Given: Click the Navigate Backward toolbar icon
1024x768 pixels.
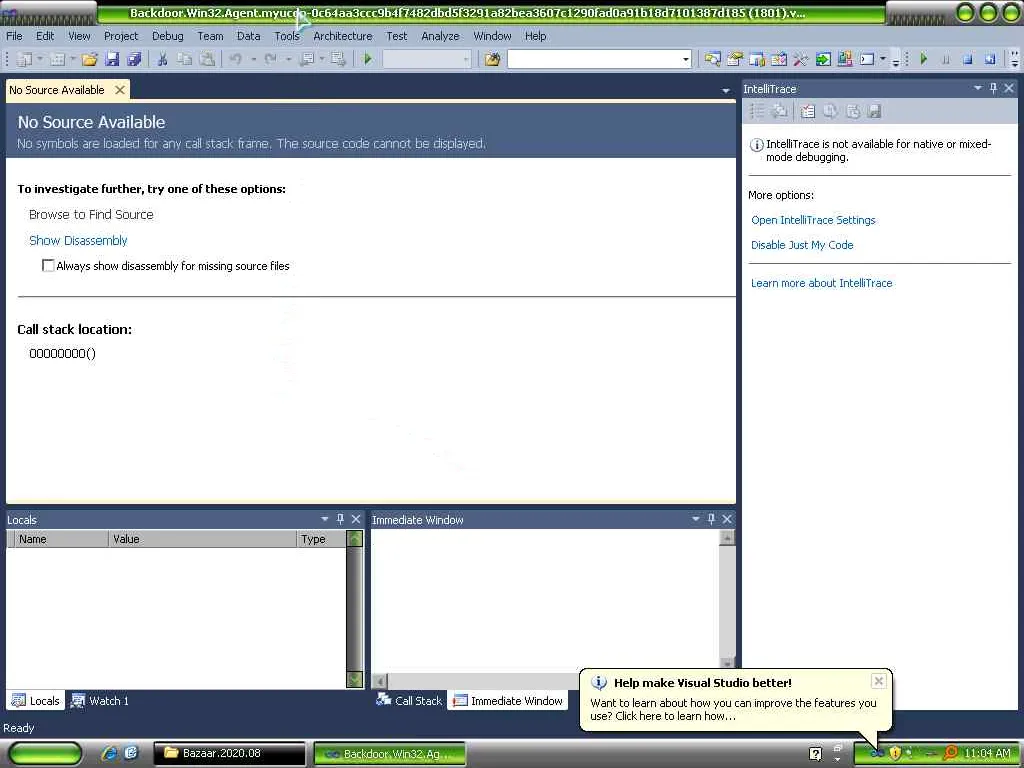Looking at the screenshot, I should [306, 59].
